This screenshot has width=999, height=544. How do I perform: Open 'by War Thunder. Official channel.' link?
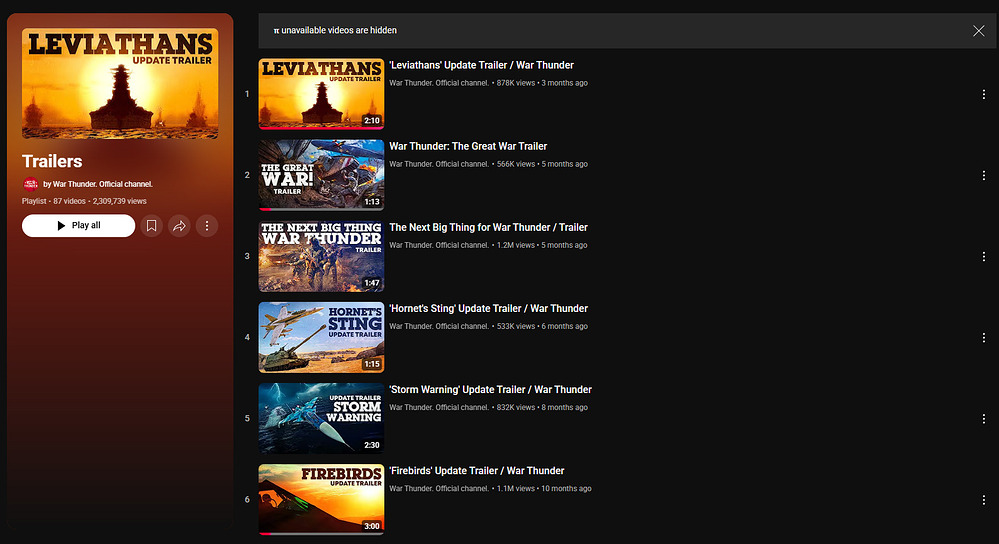[x=97, y=184]
